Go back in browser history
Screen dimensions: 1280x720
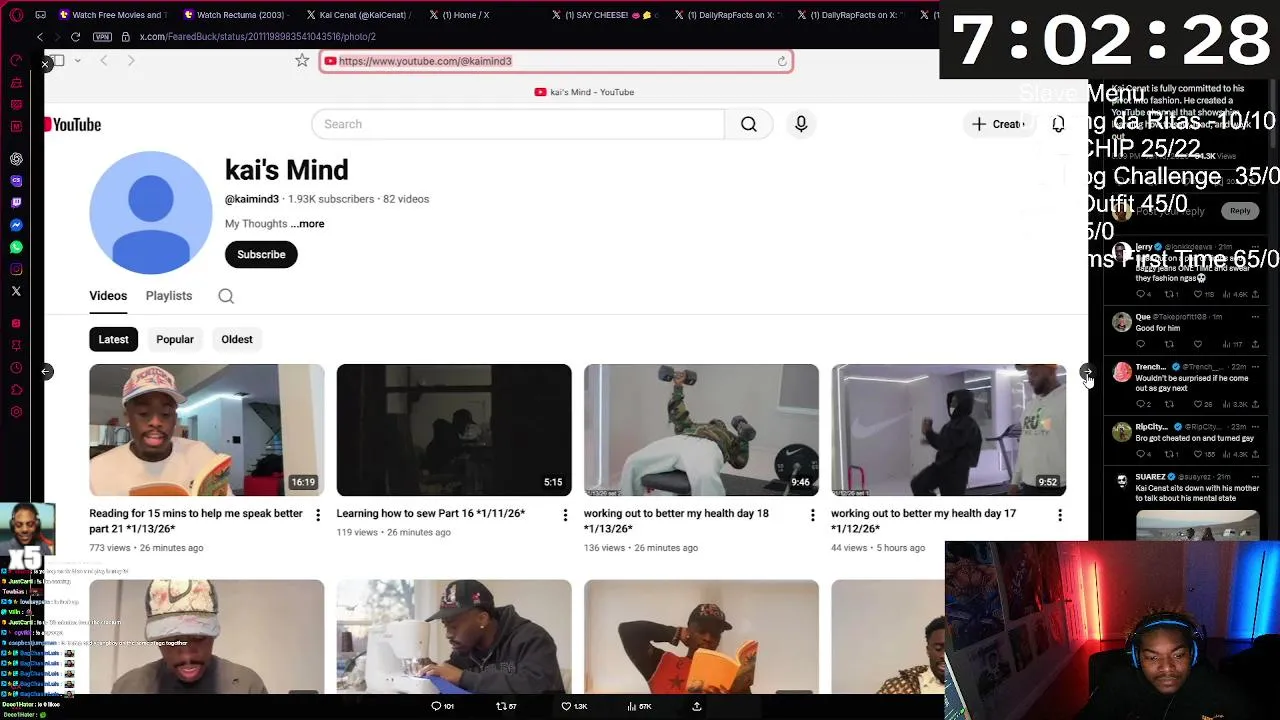tap(40, 37)
